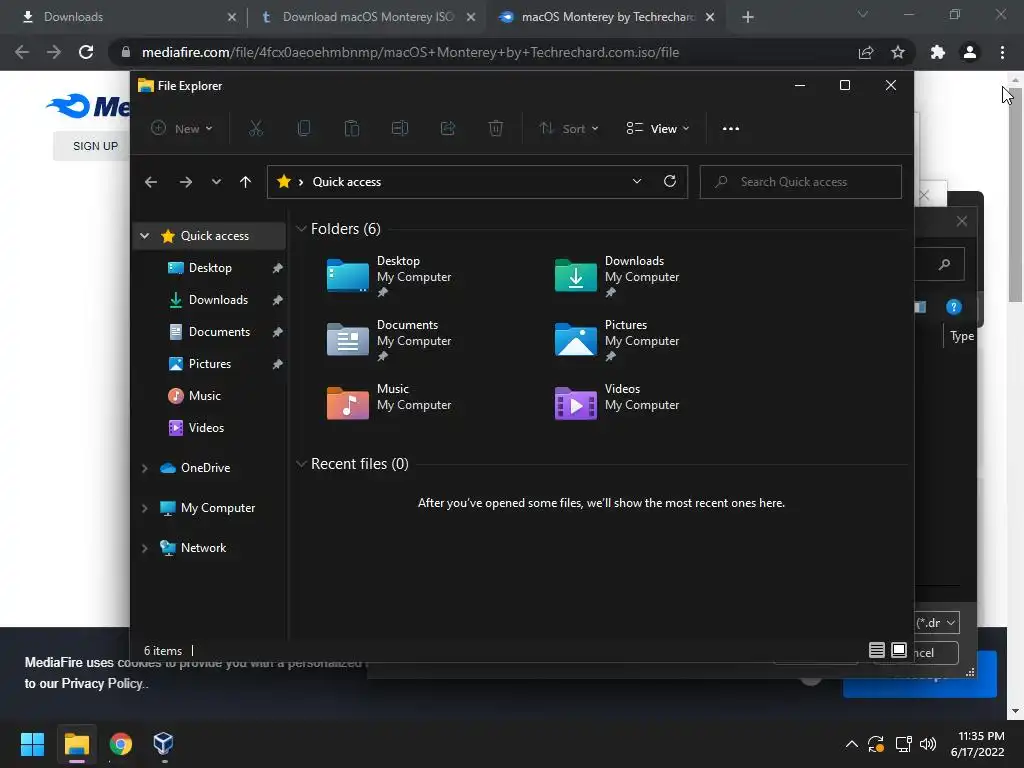The image size is (1024, 768).
Task: Open the See more ellipsis menu
Action: pos(731,129)
